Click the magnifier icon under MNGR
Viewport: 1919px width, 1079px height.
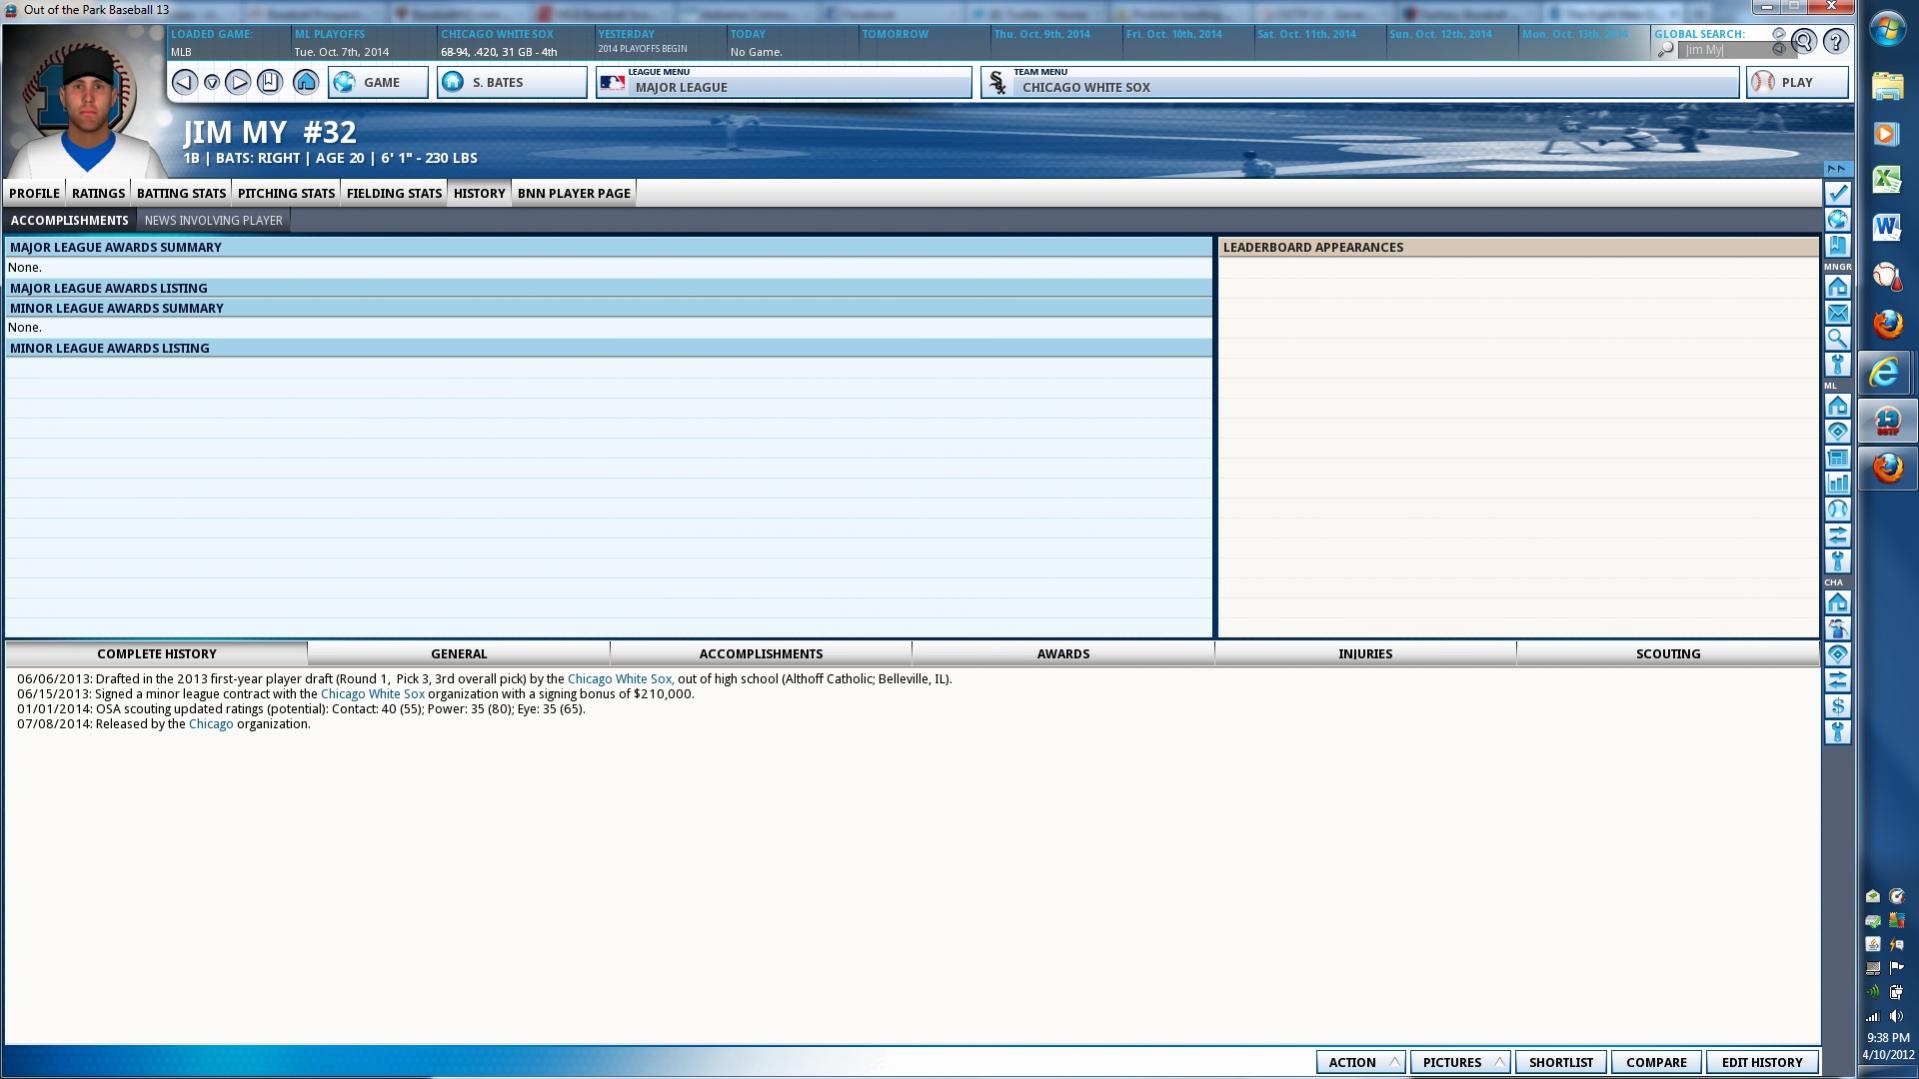1838,340
